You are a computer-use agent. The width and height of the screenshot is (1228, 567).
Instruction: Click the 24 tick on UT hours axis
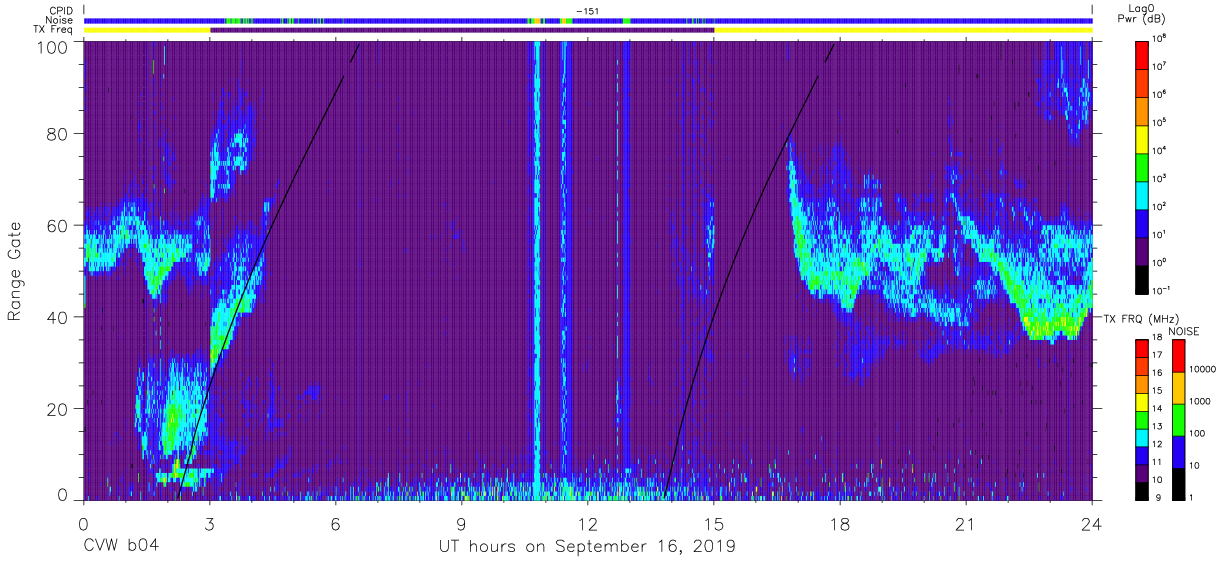click(1092, 525)
